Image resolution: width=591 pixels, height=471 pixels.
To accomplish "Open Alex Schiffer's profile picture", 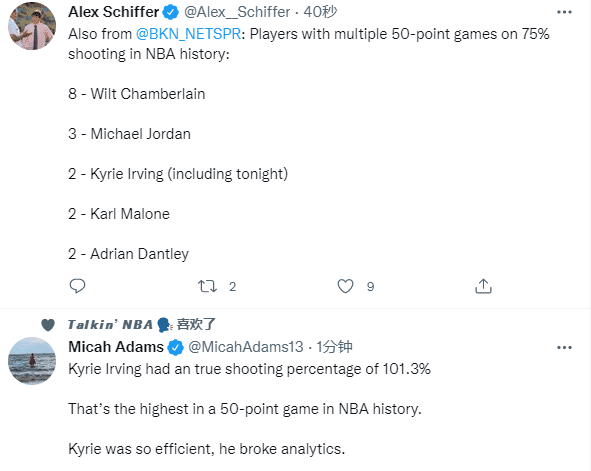I will click(x=32, y=26).
